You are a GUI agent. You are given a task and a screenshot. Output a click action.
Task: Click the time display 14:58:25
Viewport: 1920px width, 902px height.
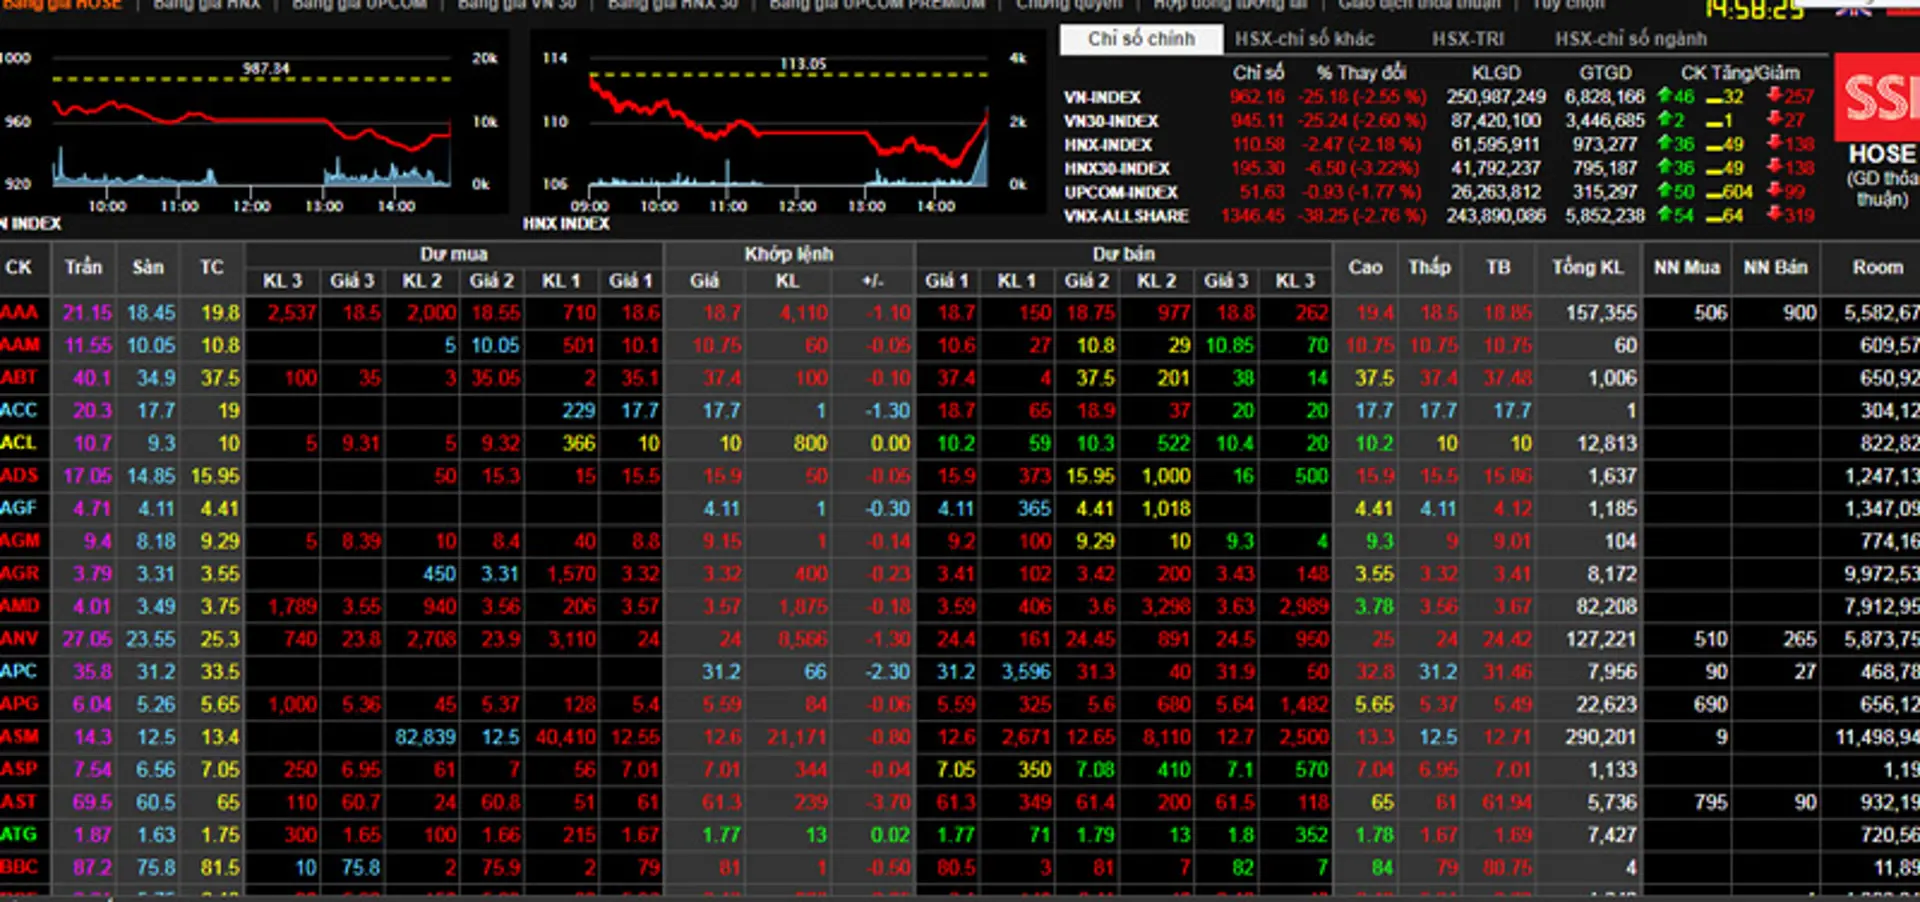(x=1755, y=10)
